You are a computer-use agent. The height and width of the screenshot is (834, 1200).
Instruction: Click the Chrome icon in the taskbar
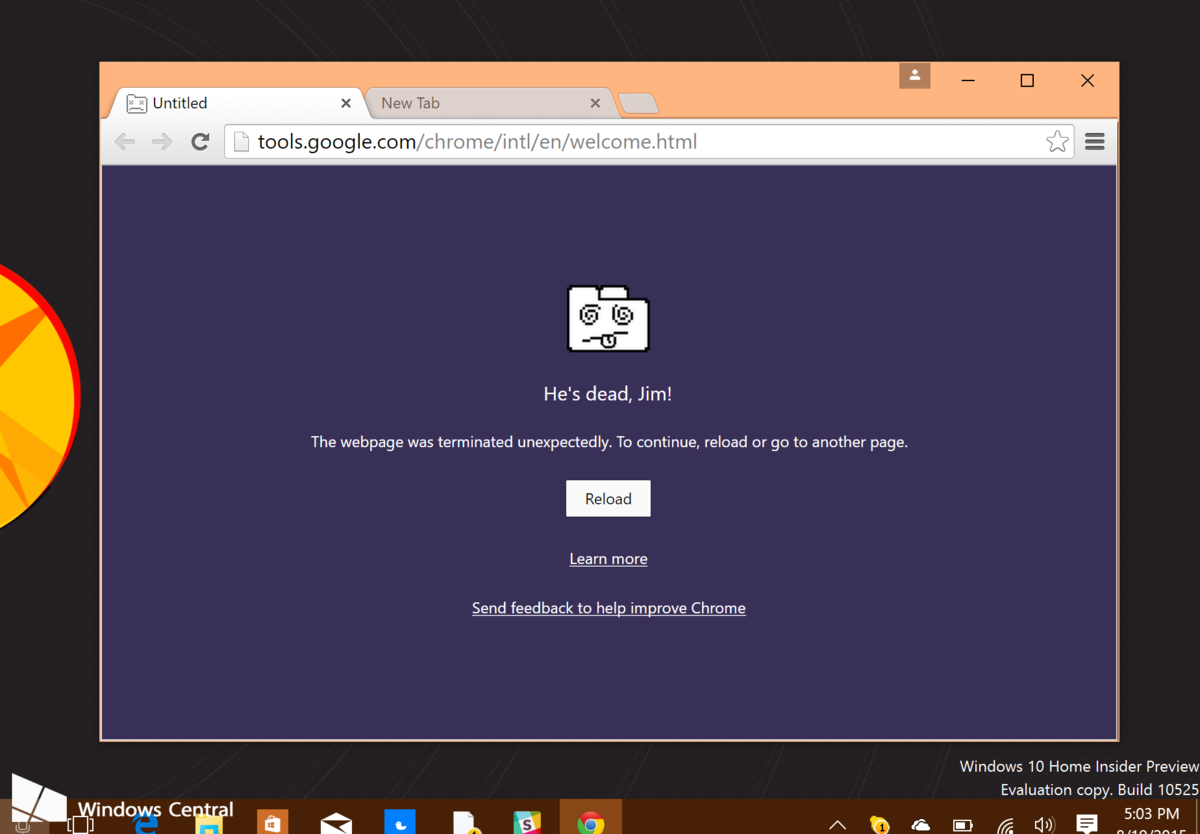(x=591, y=822)
